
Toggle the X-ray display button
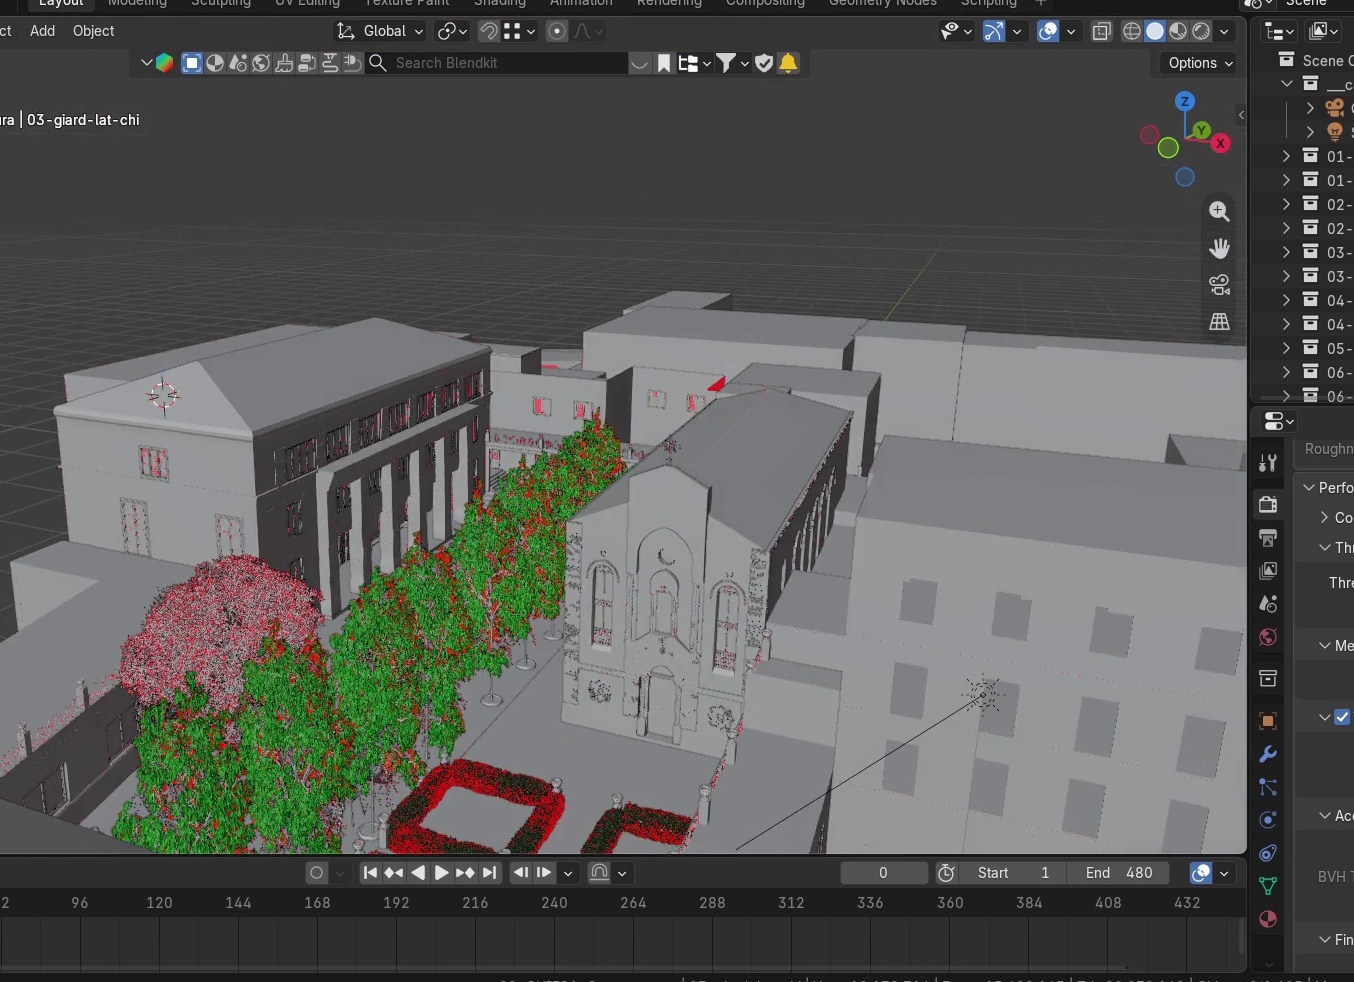1101,31
